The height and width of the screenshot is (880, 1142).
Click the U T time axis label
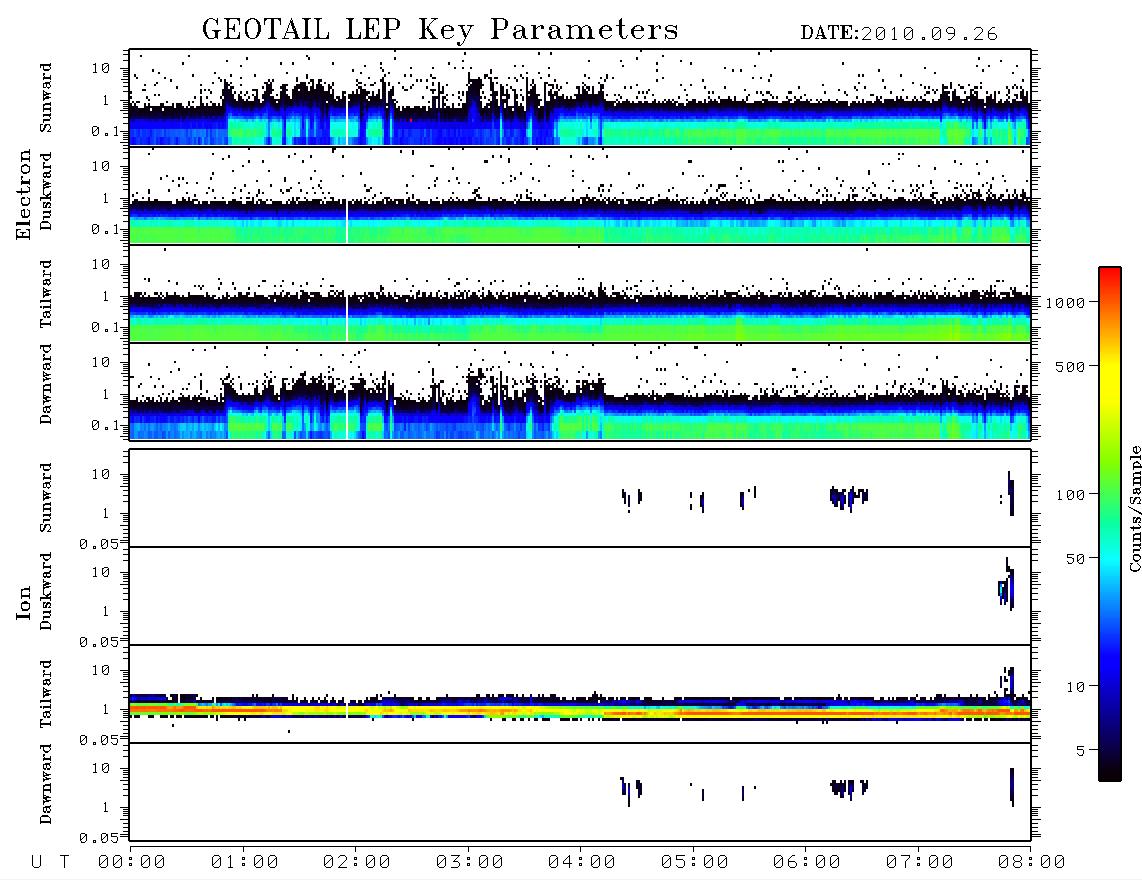coord(50,863)
